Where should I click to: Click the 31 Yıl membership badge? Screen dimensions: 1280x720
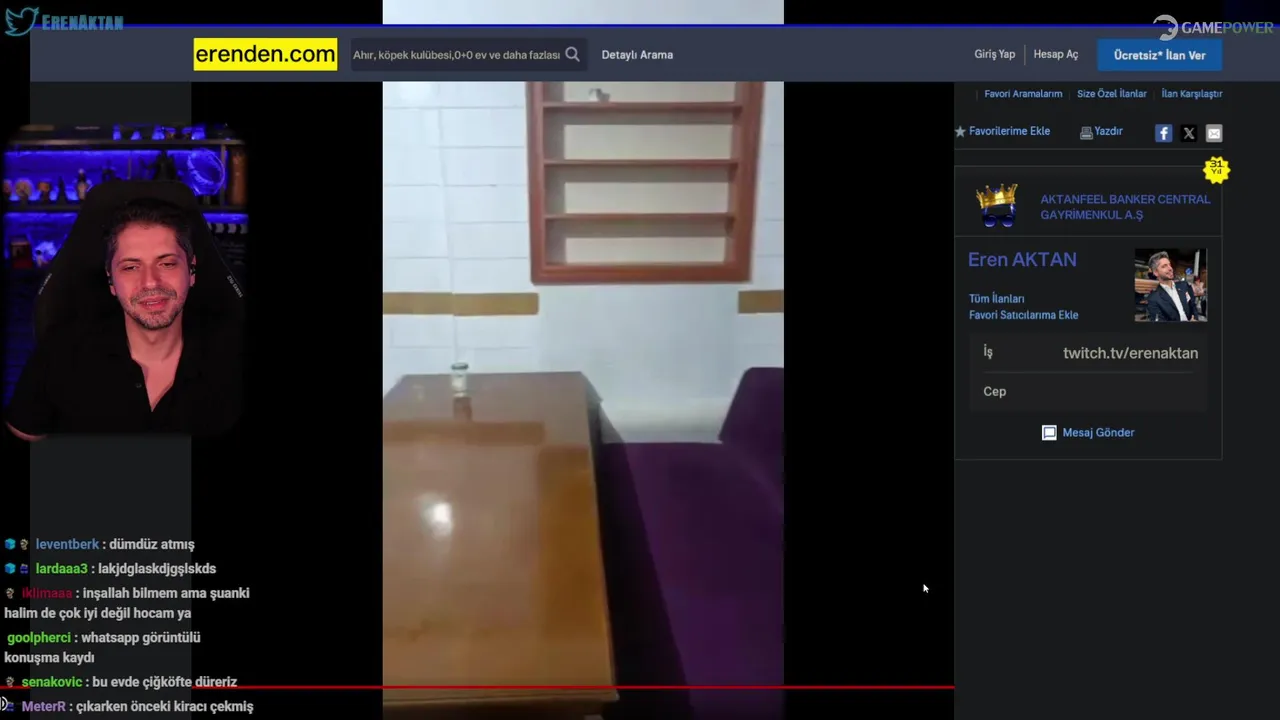tap(1216, 169)
